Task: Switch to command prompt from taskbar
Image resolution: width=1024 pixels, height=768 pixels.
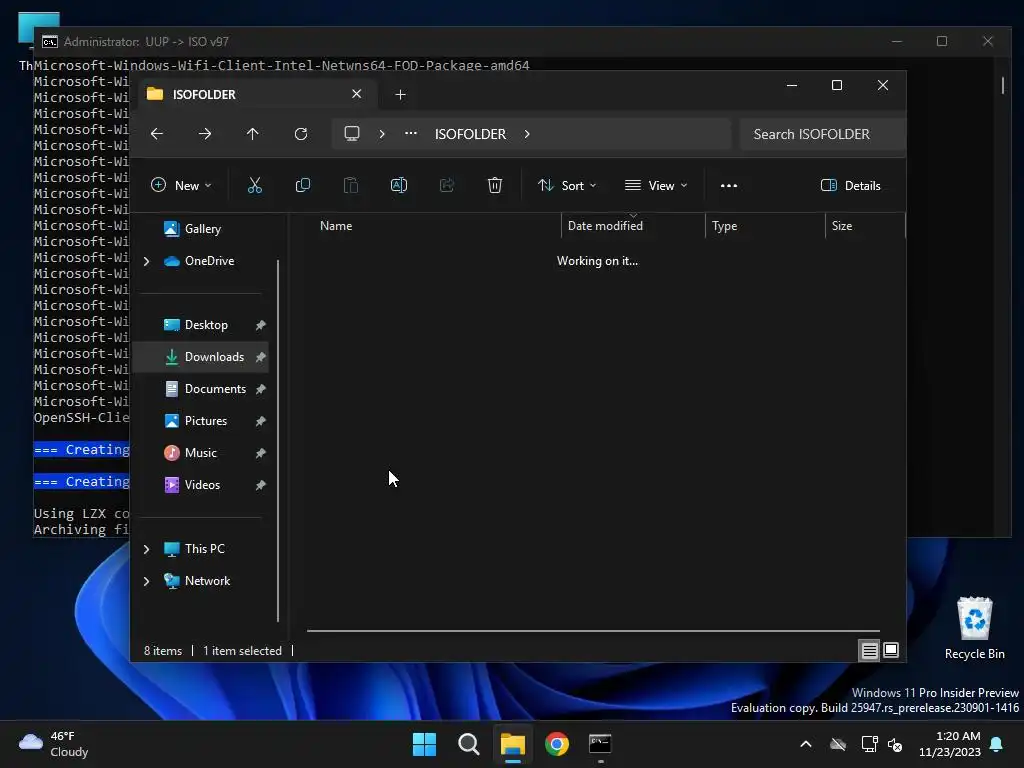Action: [x=600, y=744]
